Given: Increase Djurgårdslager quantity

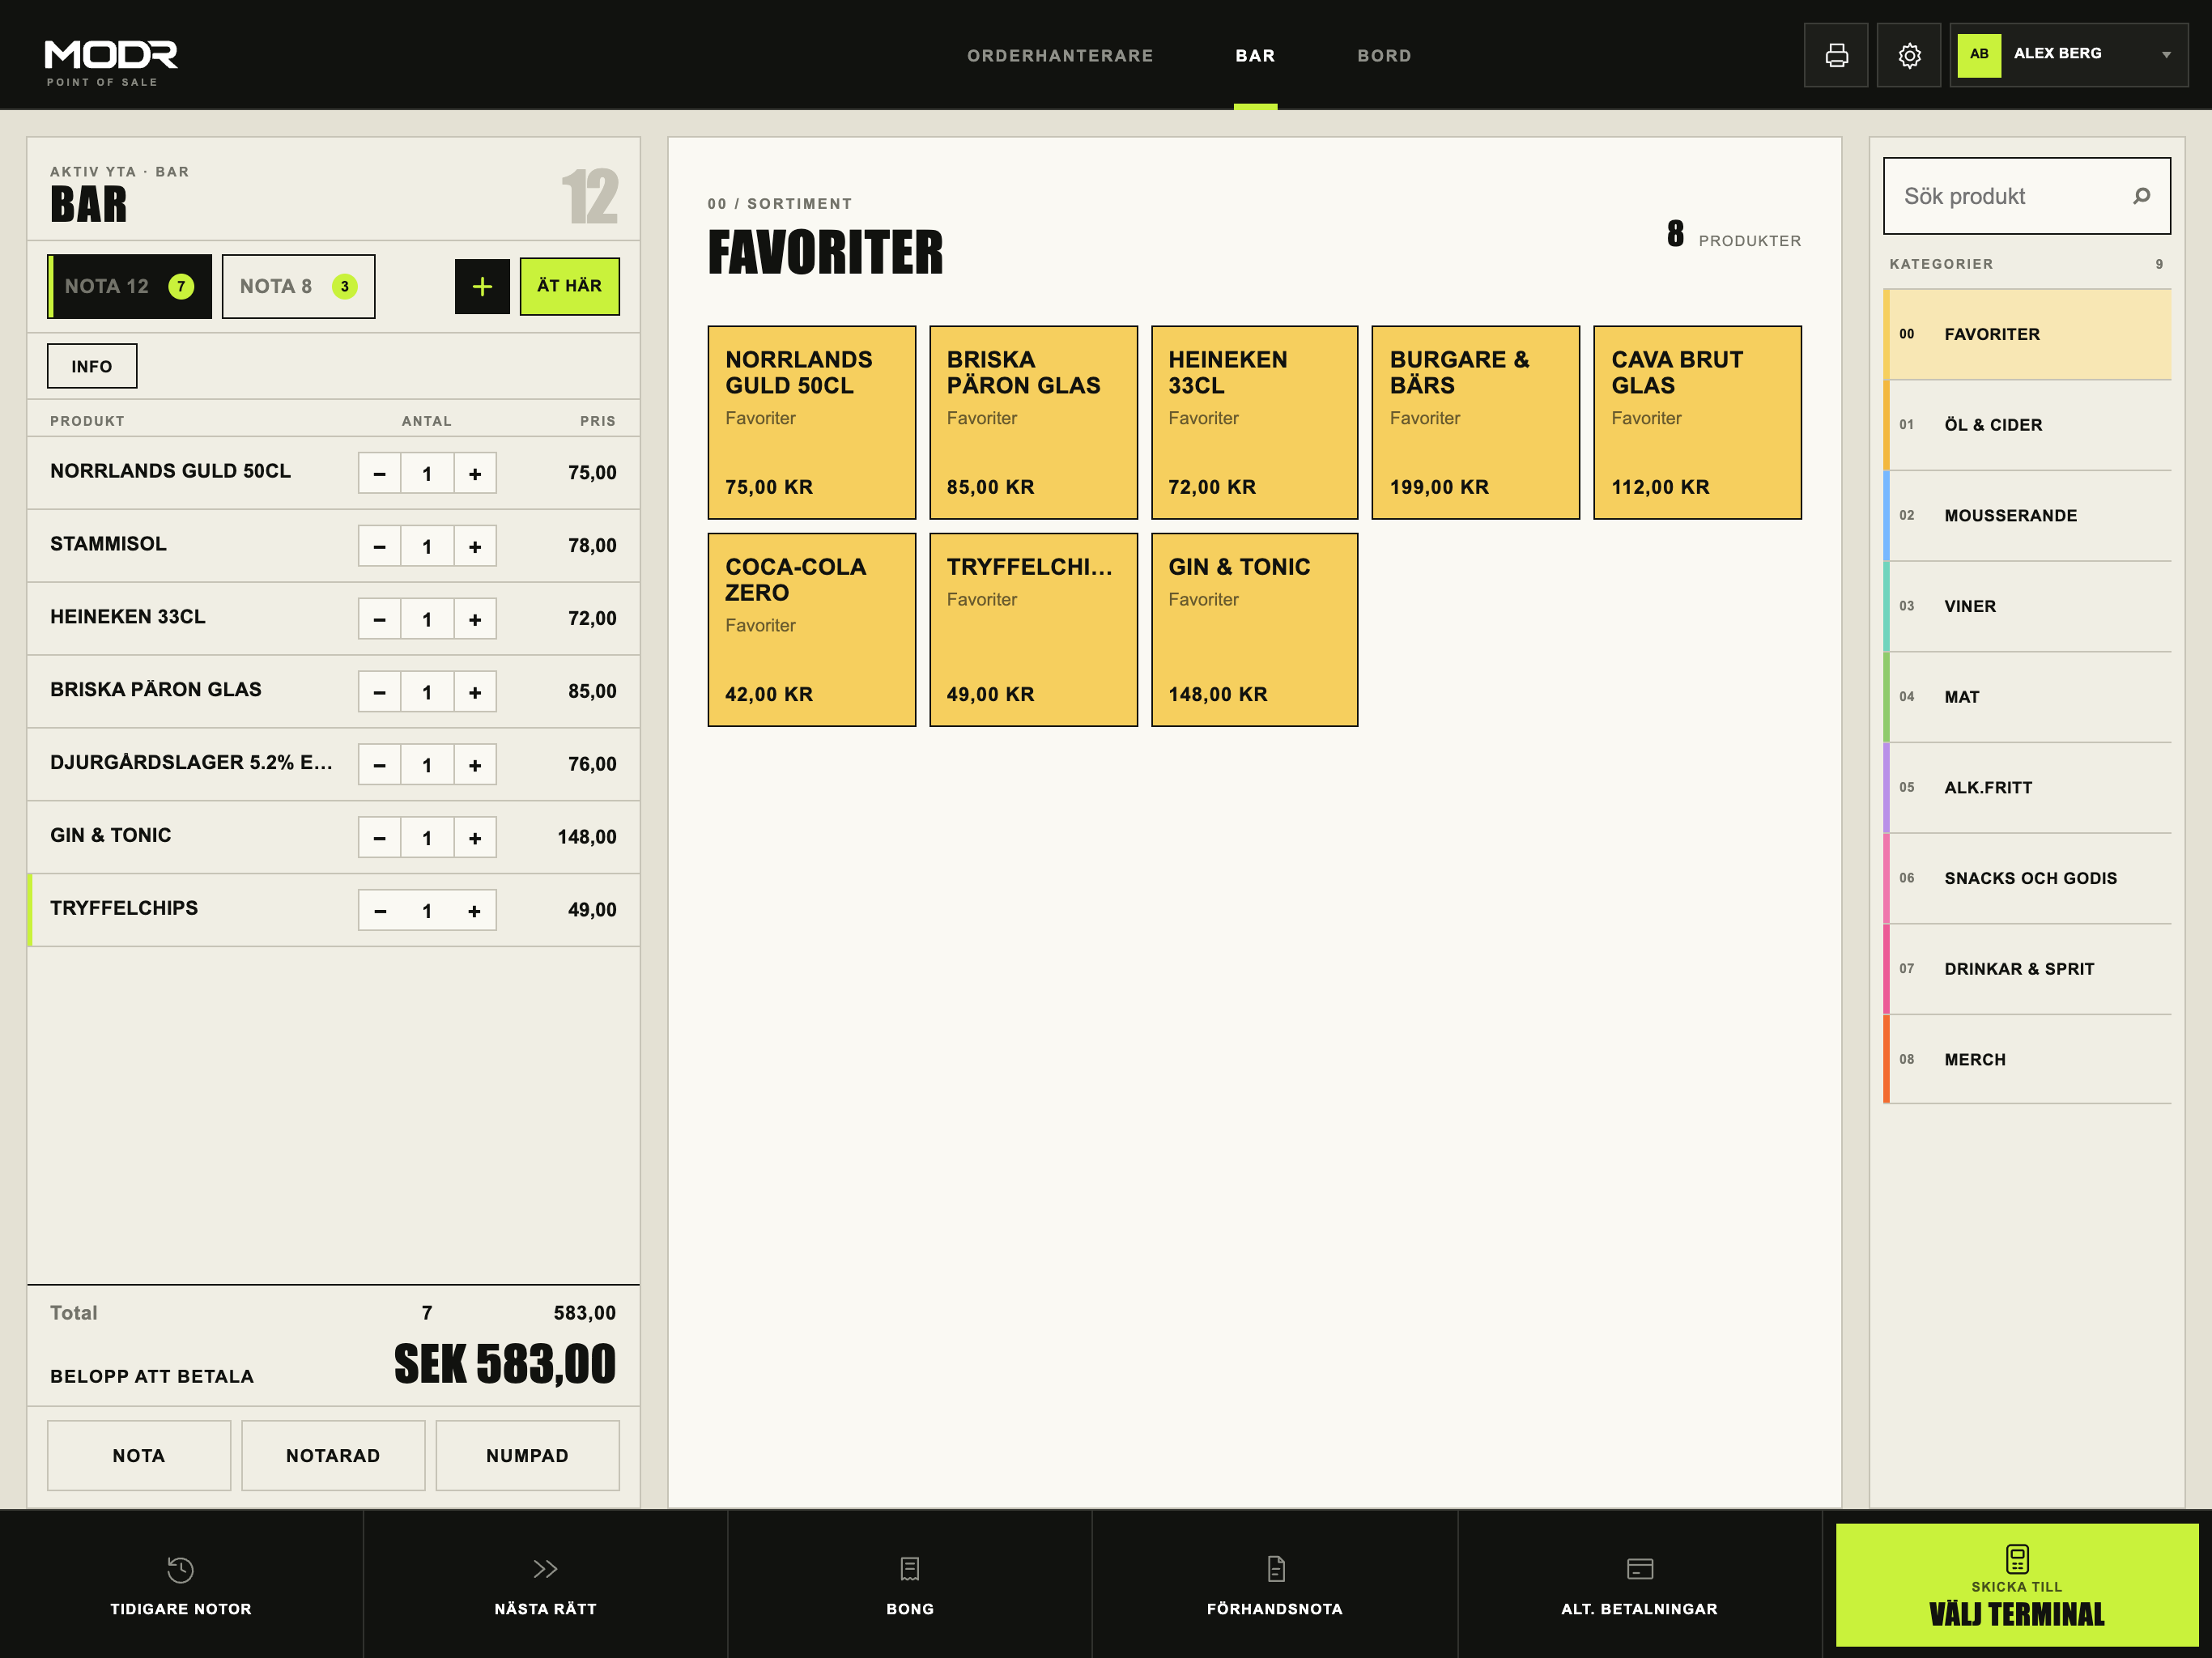Looking at the screenshot, I should pyautogui.click(x=475, y=765).
